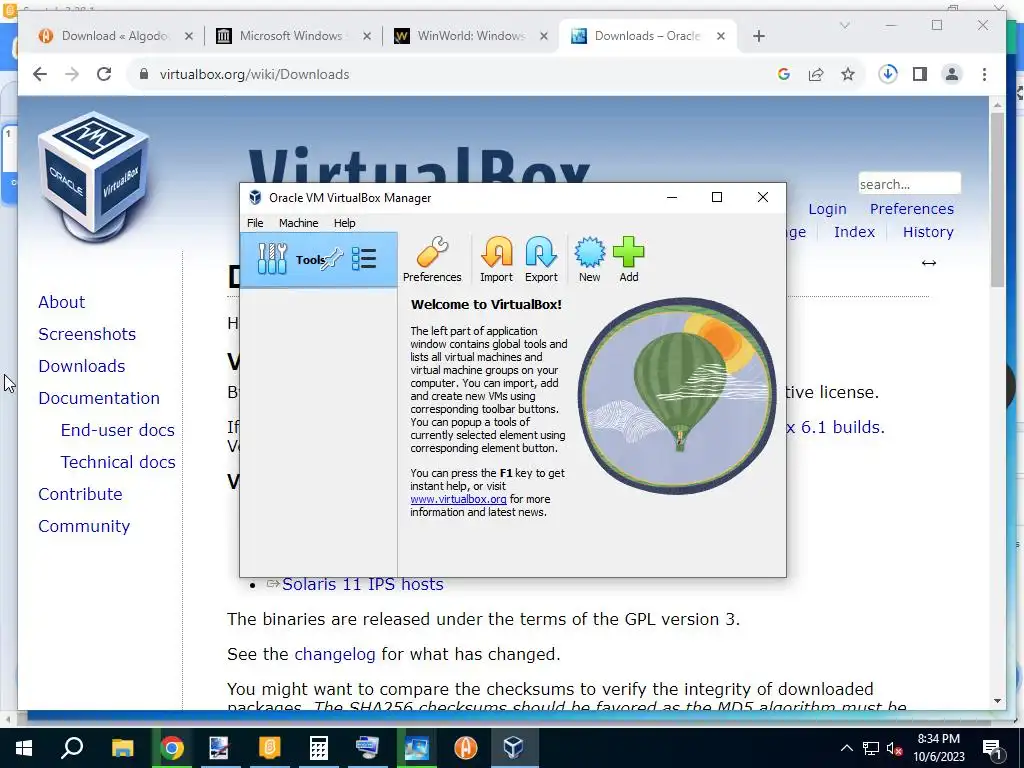Viewport: 1024px width, 768px height.
Task: Open a new Chrome tab
Action: pos(758,36)
